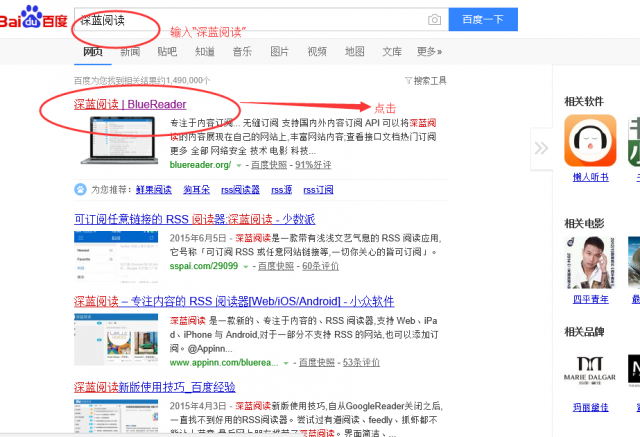Open the 少数派 RSS 阅读器 result
This screenshot has width=640, height=437.
[x=195, y=220]
